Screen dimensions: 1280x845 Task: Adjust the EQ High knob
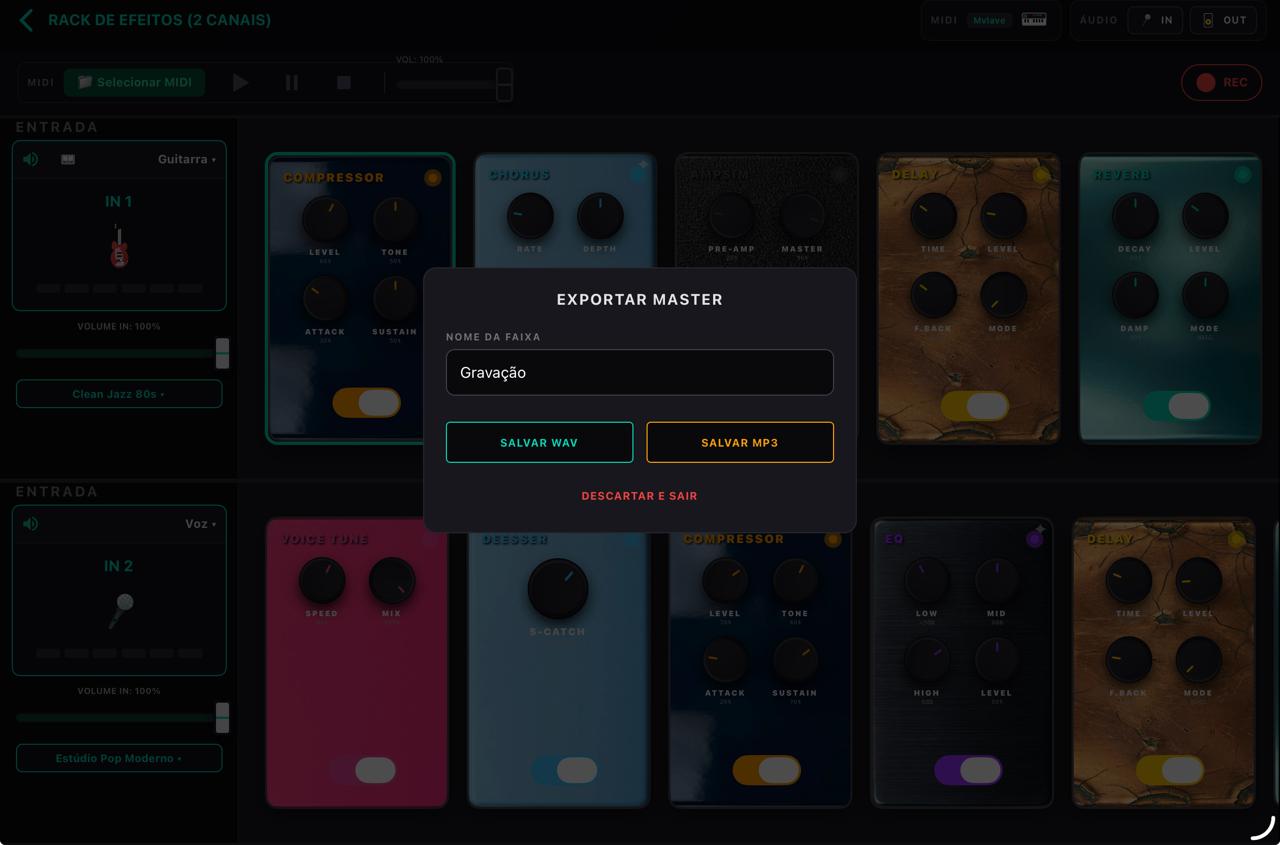(927, 660)
